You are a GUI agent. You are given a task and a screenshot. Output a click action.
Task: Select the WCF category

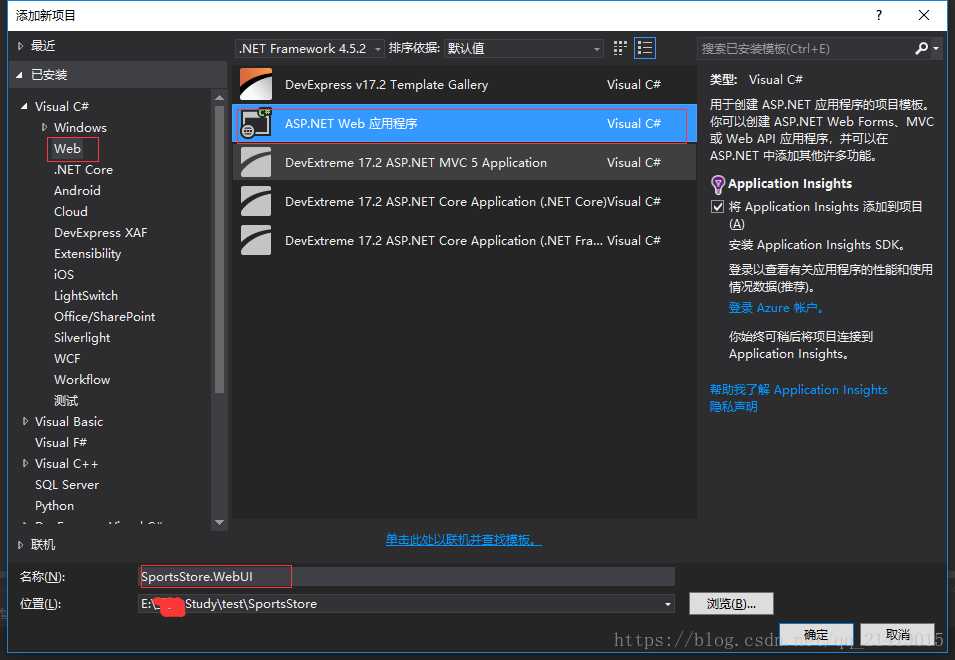click(67, 359)
